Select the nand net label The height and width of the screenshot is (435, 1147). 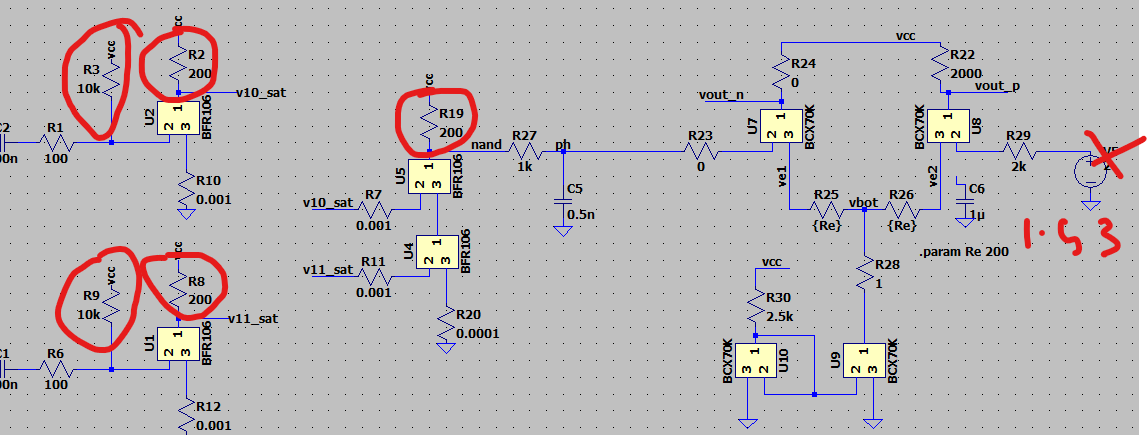486,145
